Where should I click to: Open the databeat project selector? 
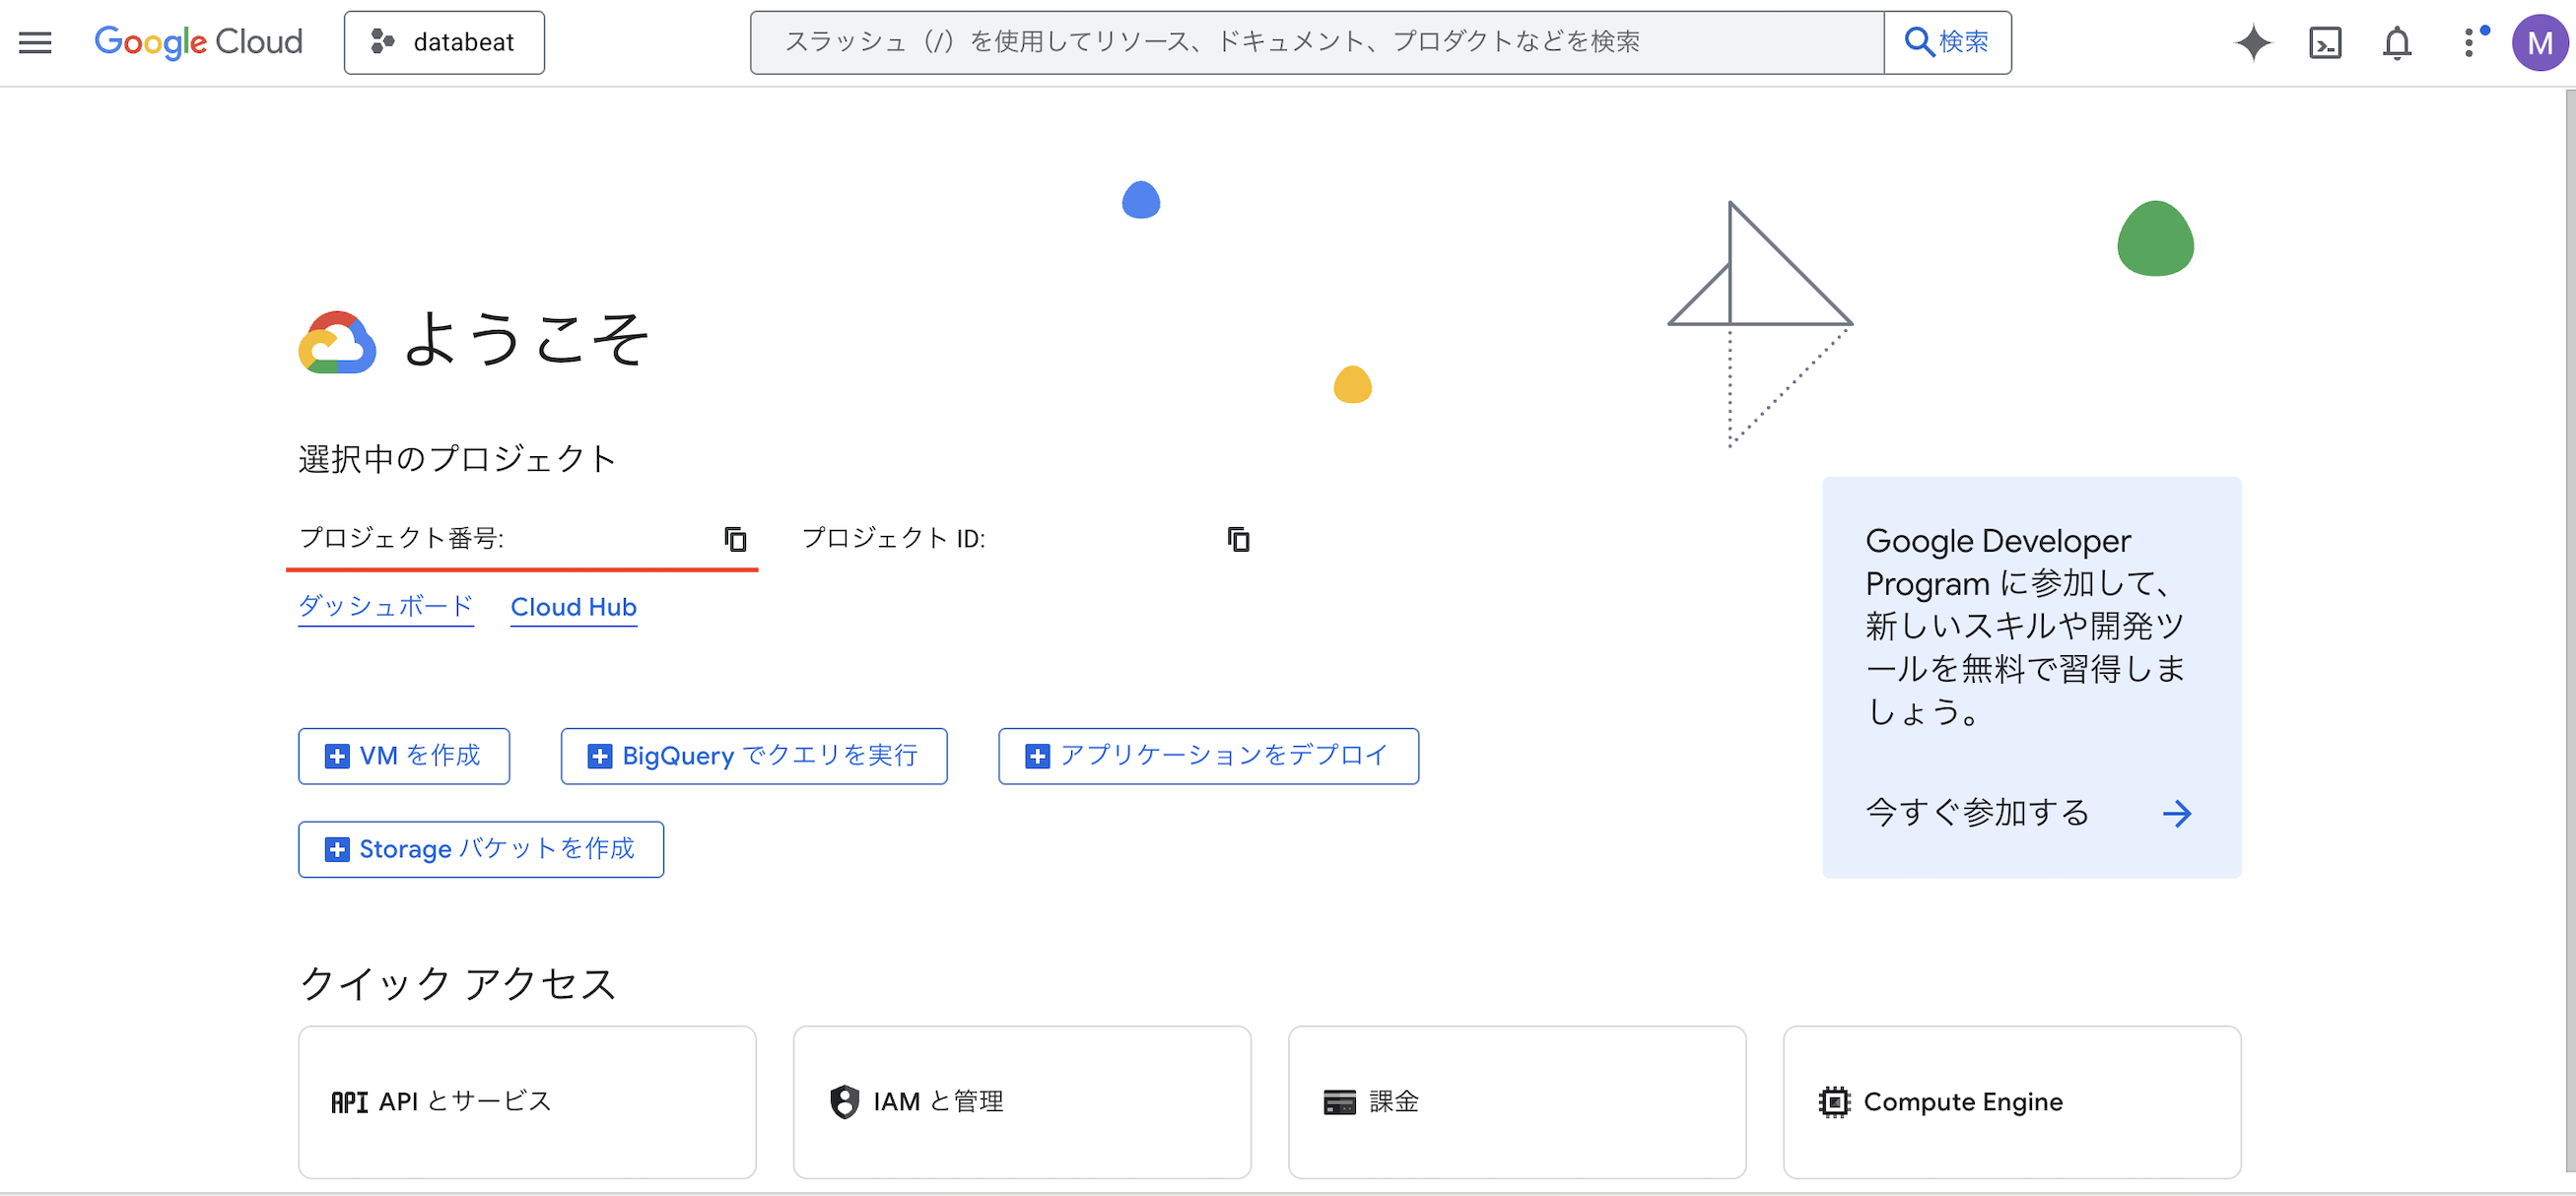tap(444, 42)
